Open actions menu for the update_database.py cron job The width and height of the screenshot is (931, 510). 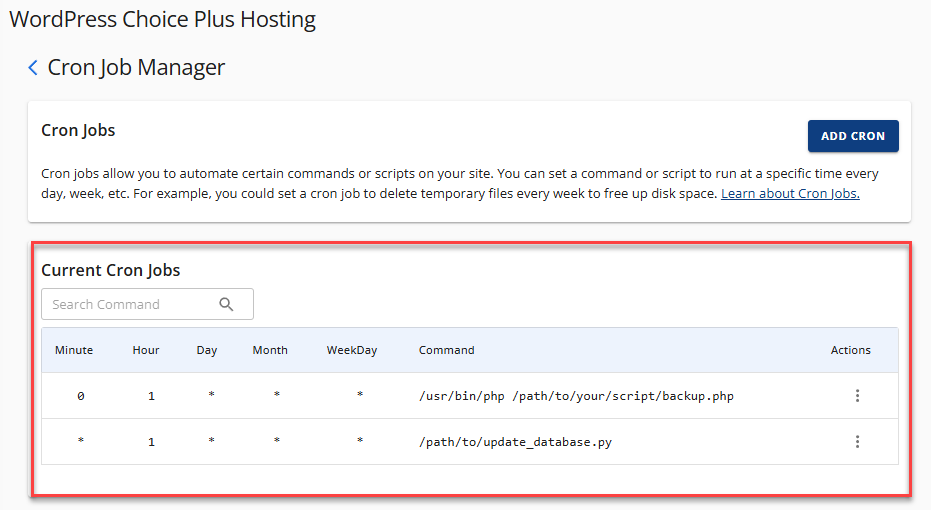tap(857, 441)
